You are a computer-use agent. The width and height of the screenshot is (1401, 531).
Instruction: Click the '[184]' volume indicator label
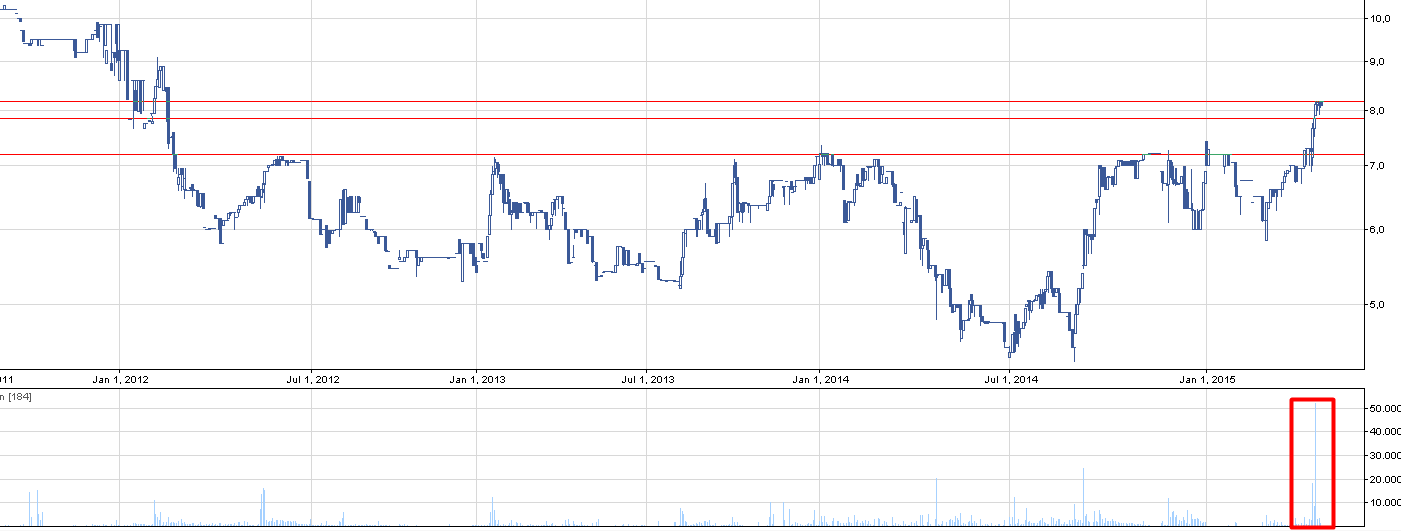(x=20, y=398)
